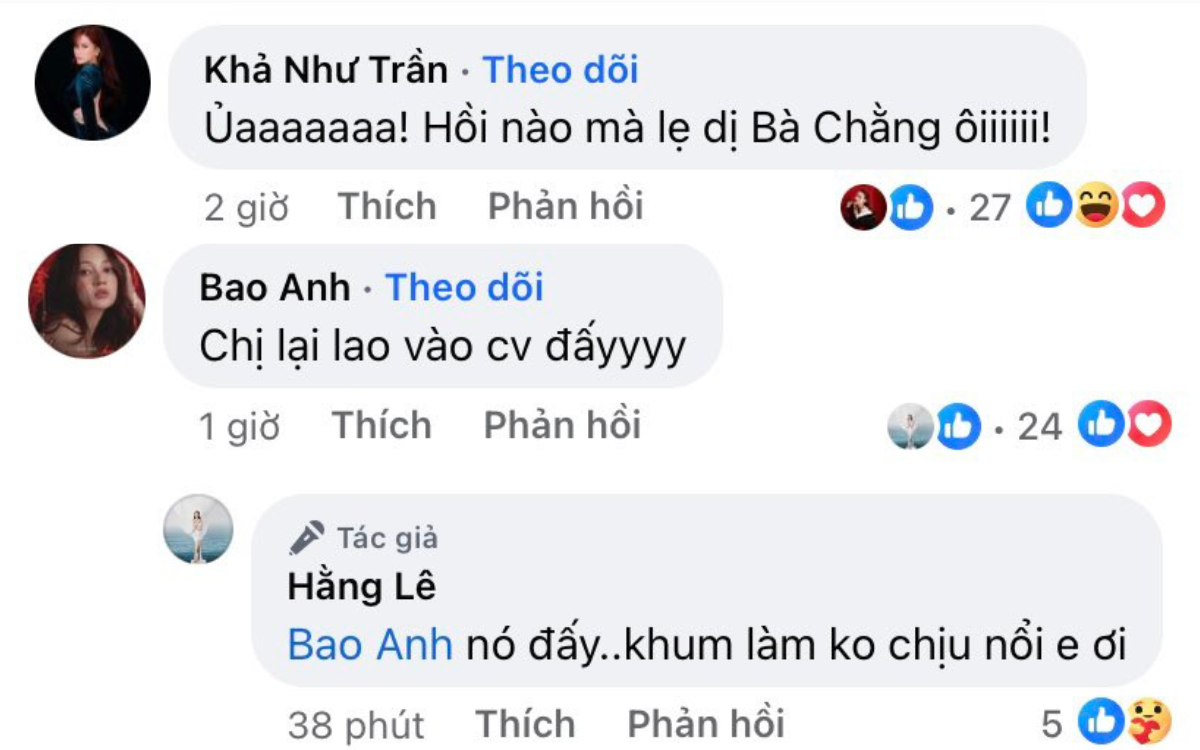
Task: Open Khả Như Trần's profile avatar
Action: tap(93, 83)
